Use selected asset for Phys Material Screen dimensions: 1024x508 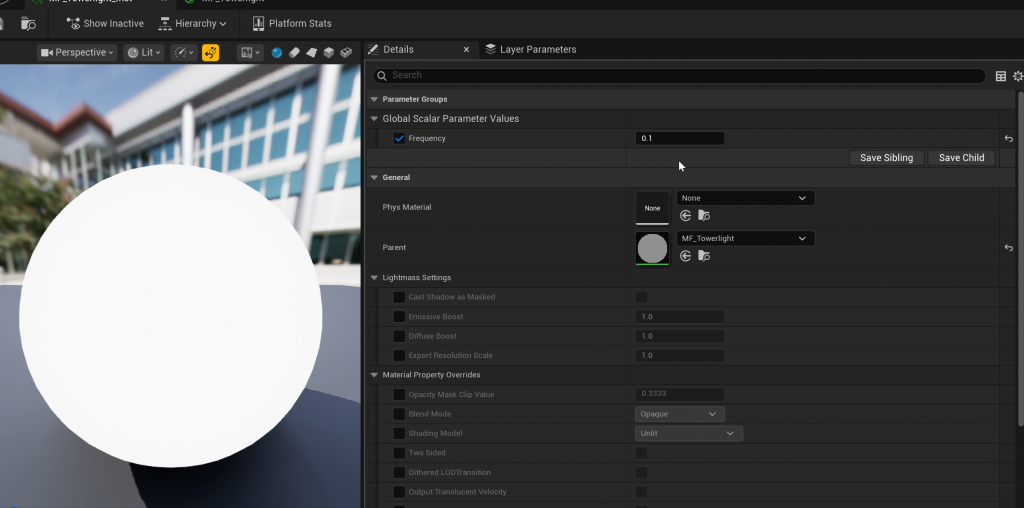pyautogui.click(x=686, y=215)
